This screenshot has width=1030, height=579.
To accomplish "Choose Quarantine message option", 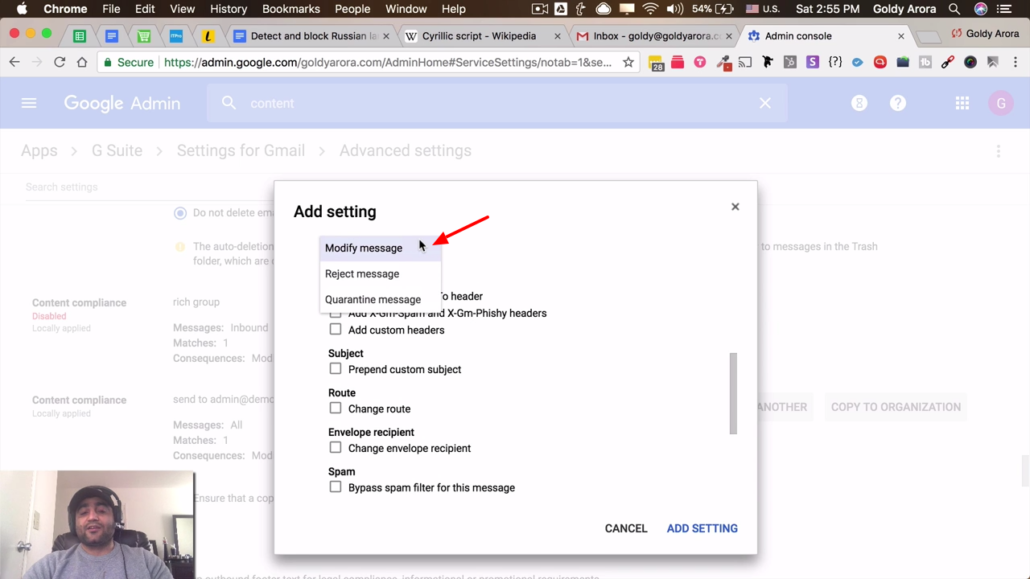I will pyautogui.click(x=380, y=299).
